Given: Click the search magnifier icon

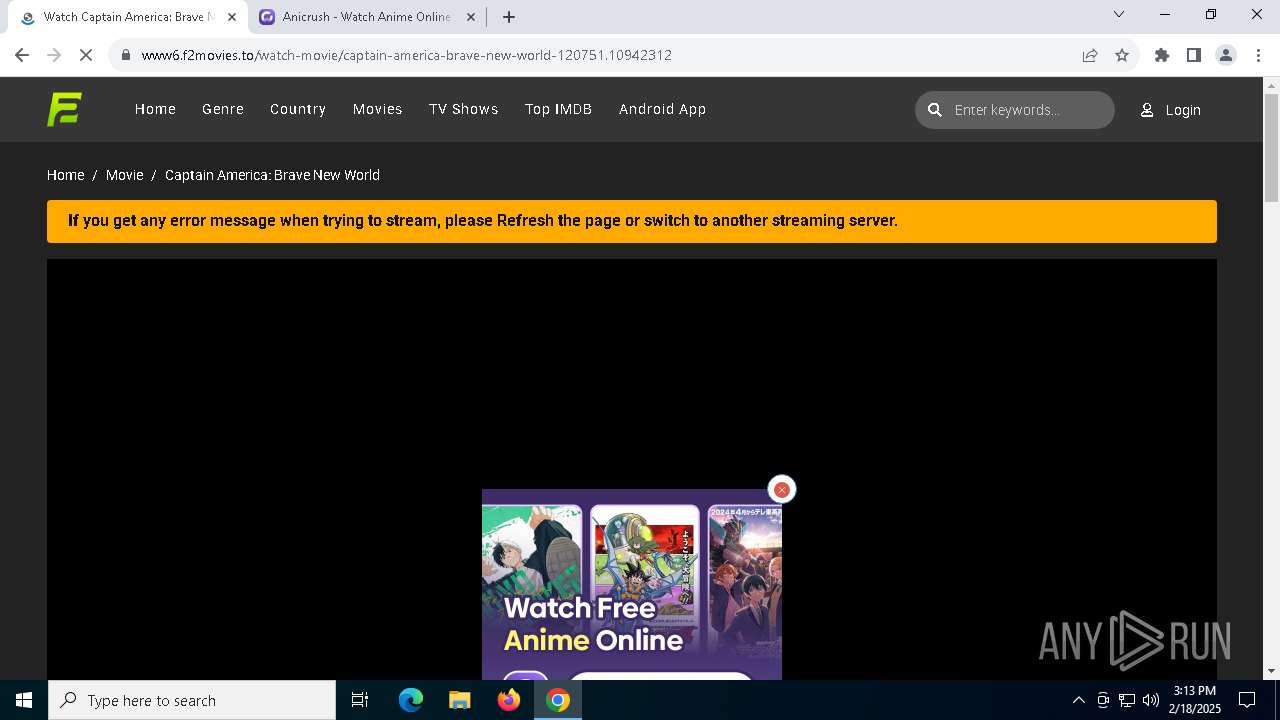Looking at the screenshot, I should point(935,110).
